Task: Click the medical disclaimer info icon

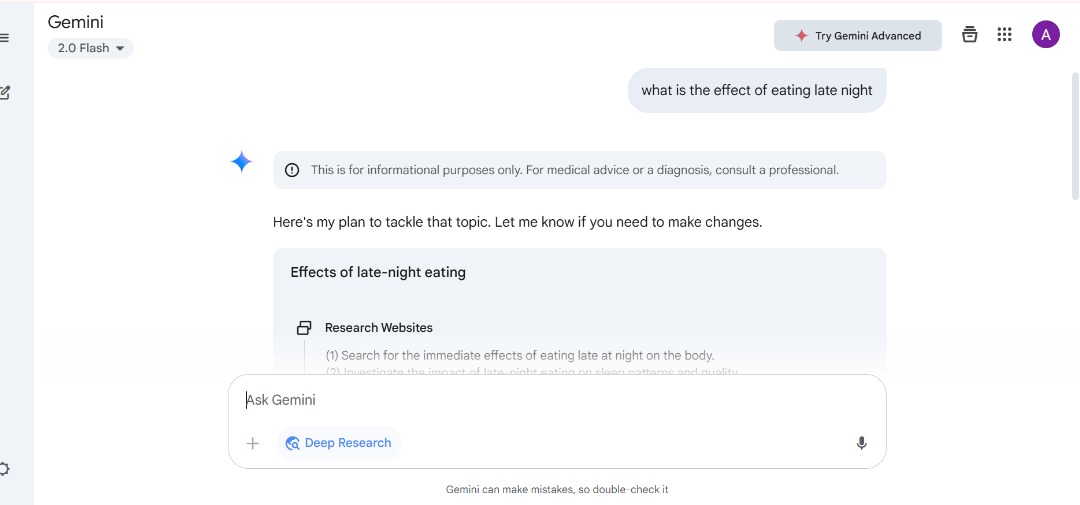Action: [x=292, y=170]
